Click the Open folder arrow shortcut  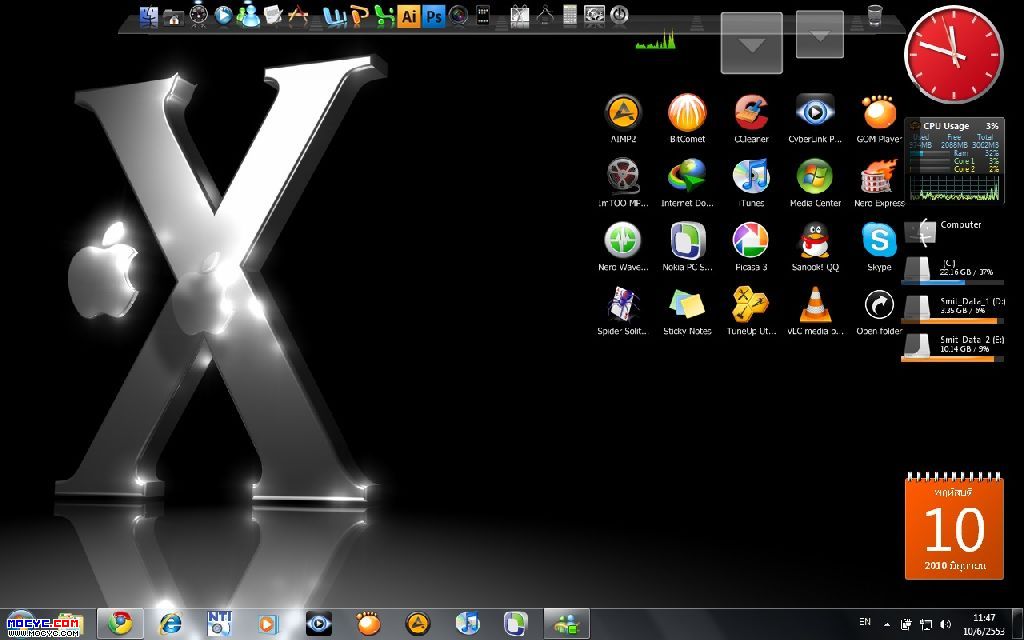tap(879, 310)
